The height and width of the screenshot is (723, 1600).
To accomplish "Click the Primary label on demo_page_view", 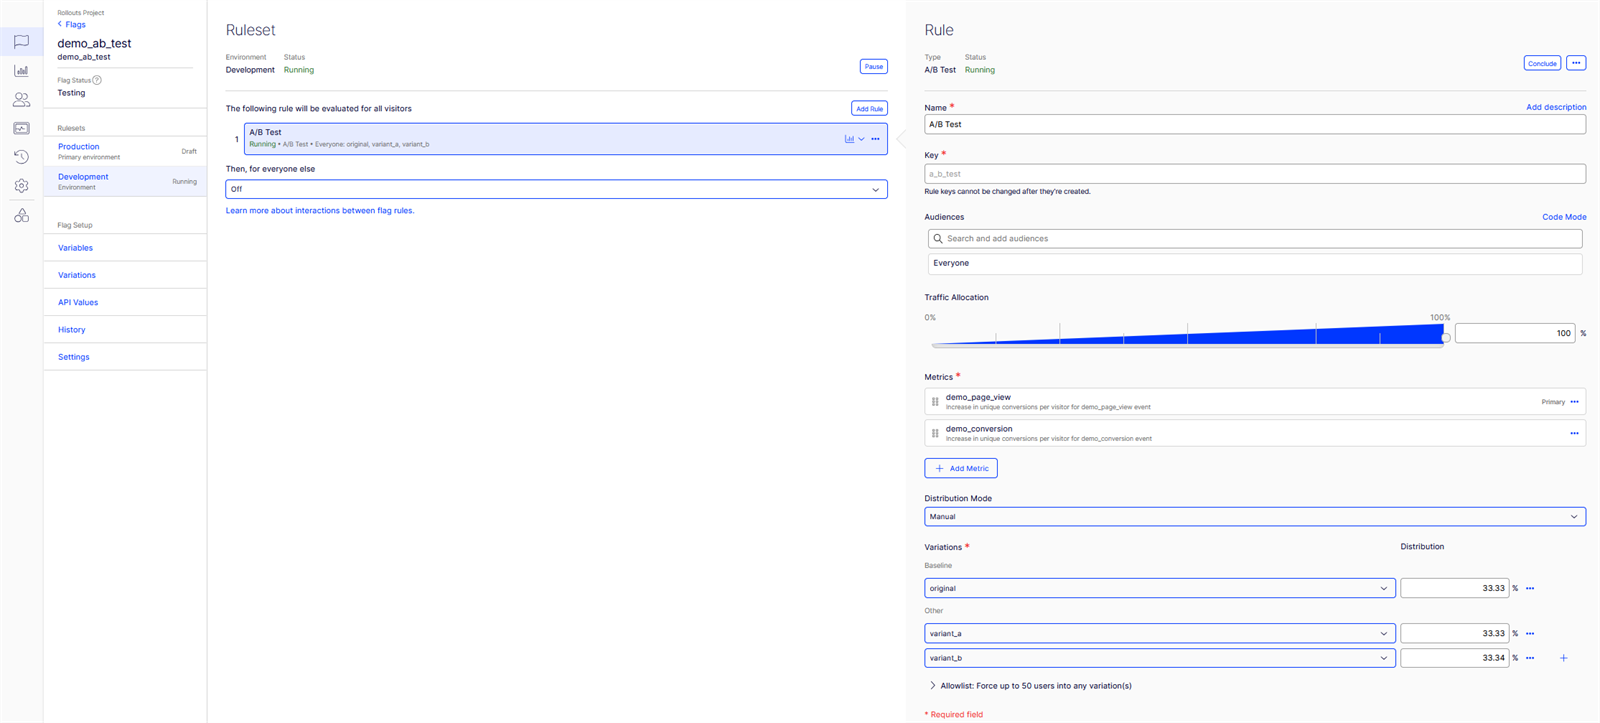I will point(1553,402).
